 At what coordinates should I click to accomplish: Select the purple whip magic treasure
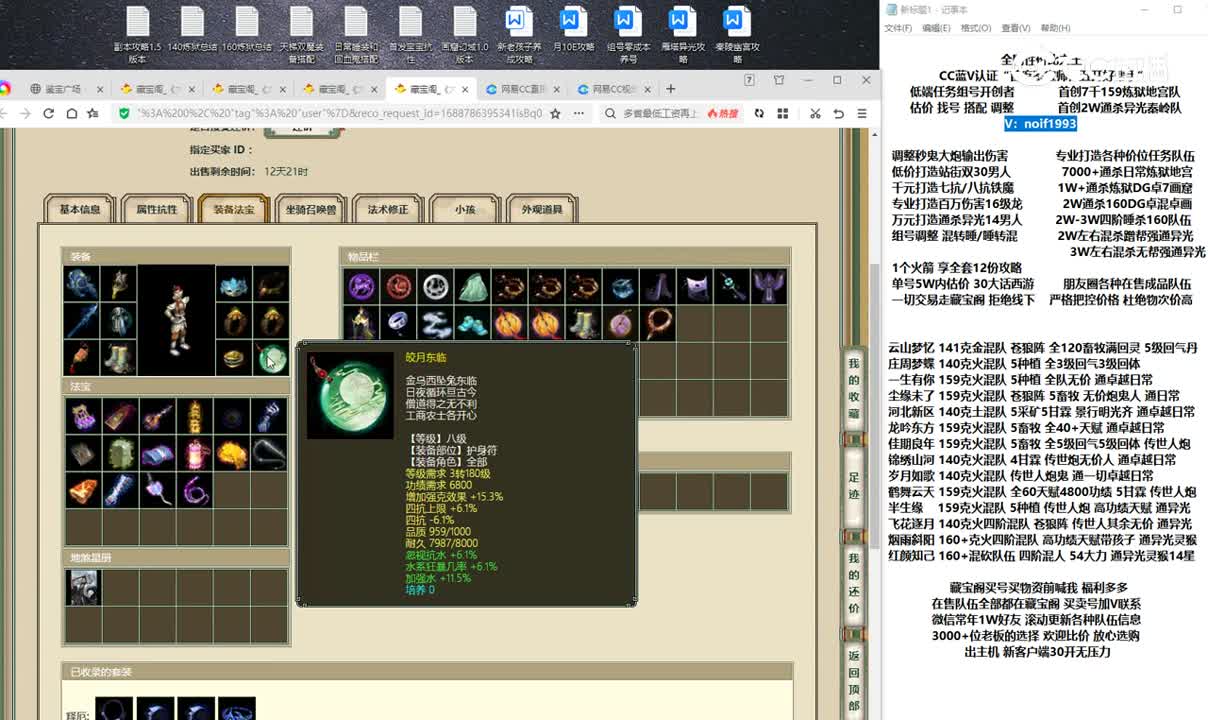tap(193, 490)
